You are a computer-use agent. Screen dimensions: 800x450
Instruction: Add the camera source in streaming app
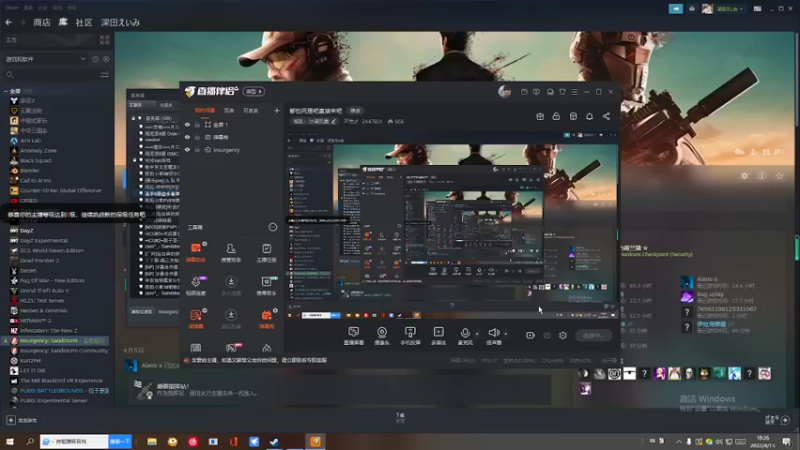(382, 336)
